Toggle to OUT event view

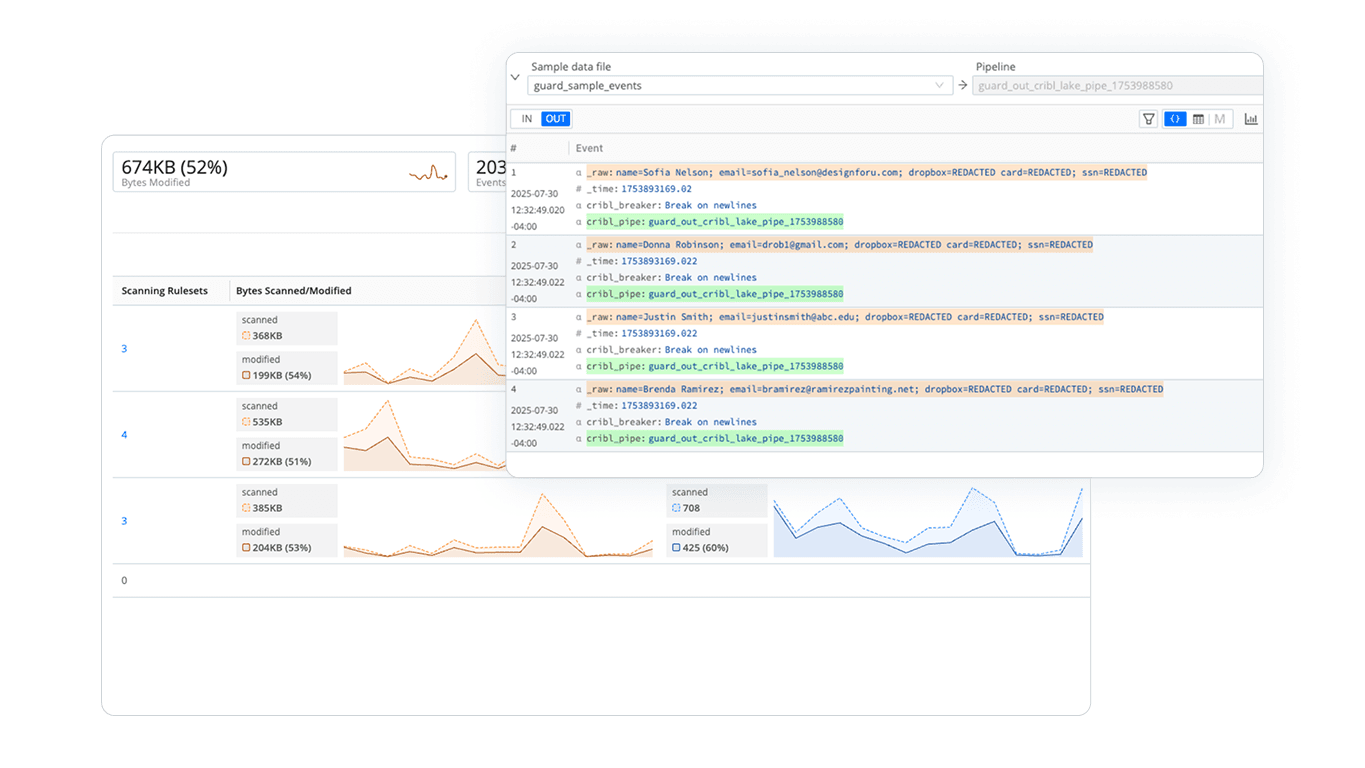(555, 119)
